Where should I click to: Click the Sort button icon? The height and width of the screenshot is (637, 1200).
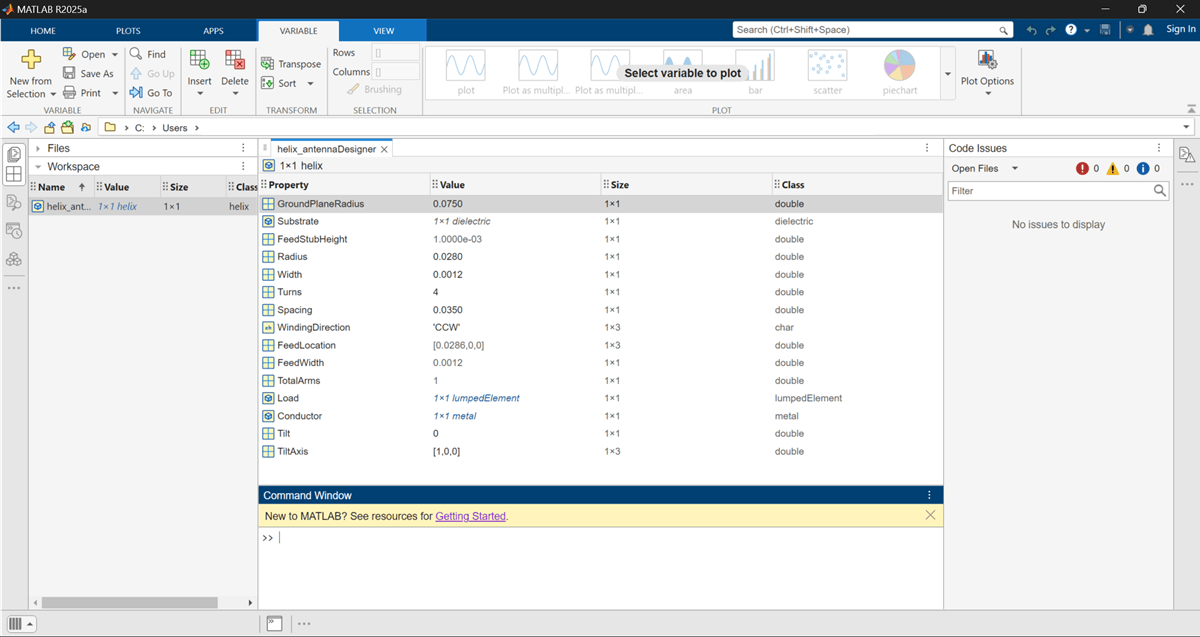pos(268,83)
